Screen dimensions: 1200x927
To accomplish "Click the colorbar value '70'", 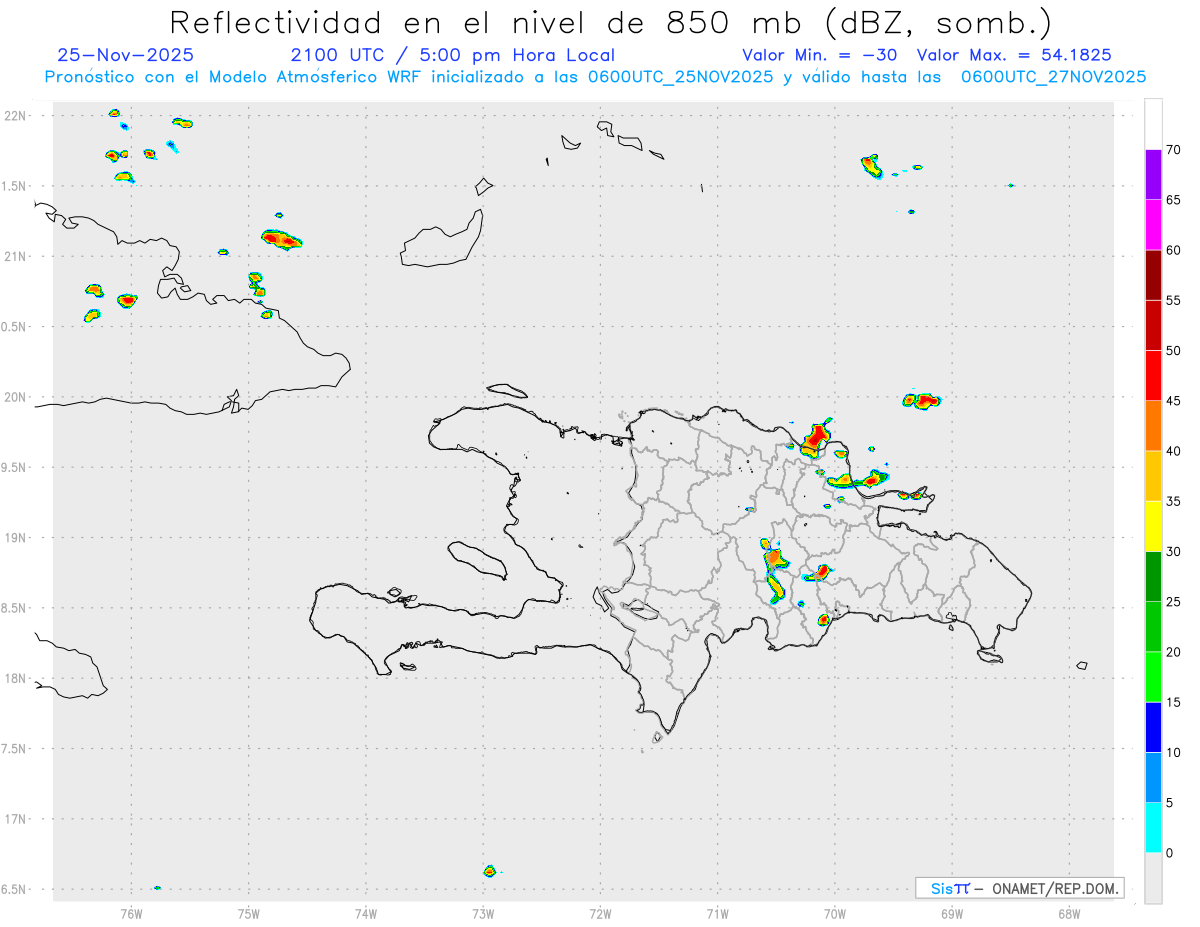I will (x=1173, y=150).
